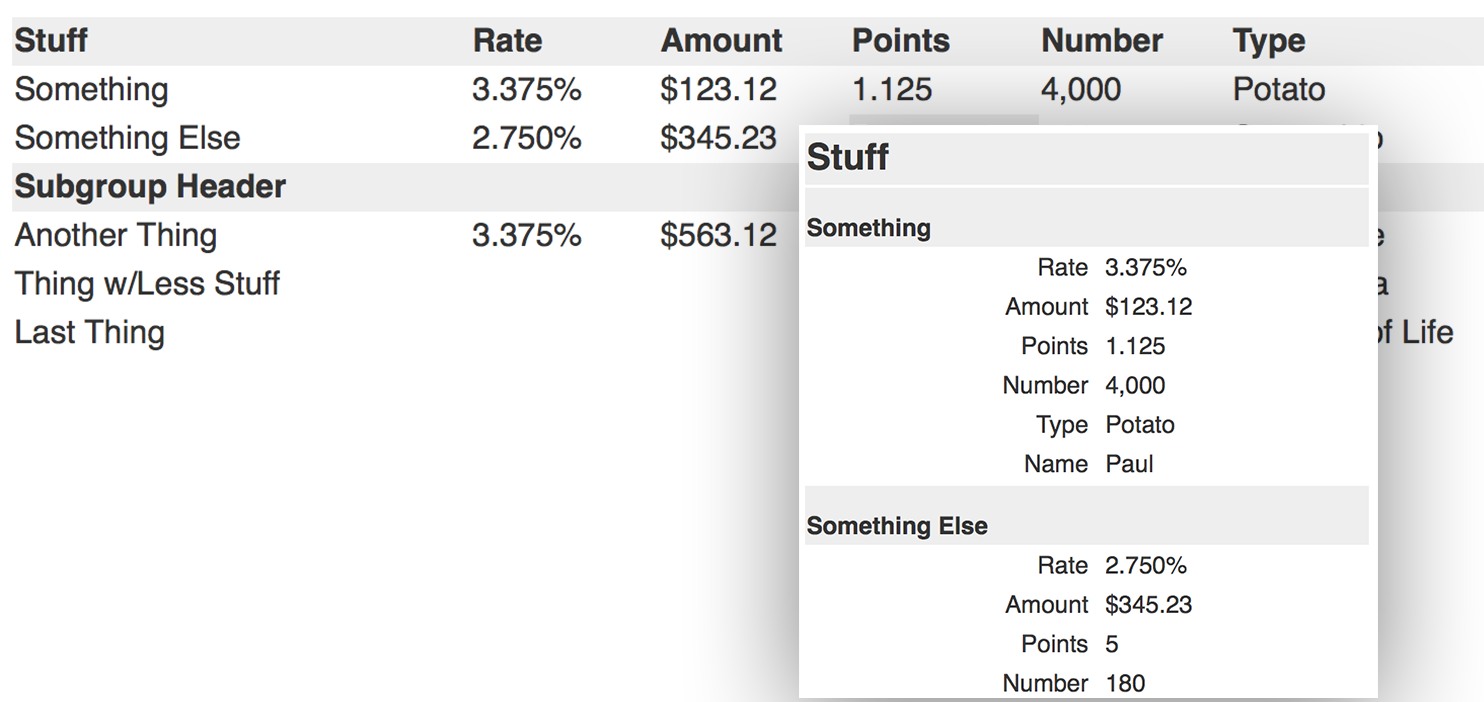Click the 4,000 cell in the main table

pos(1081,90)
